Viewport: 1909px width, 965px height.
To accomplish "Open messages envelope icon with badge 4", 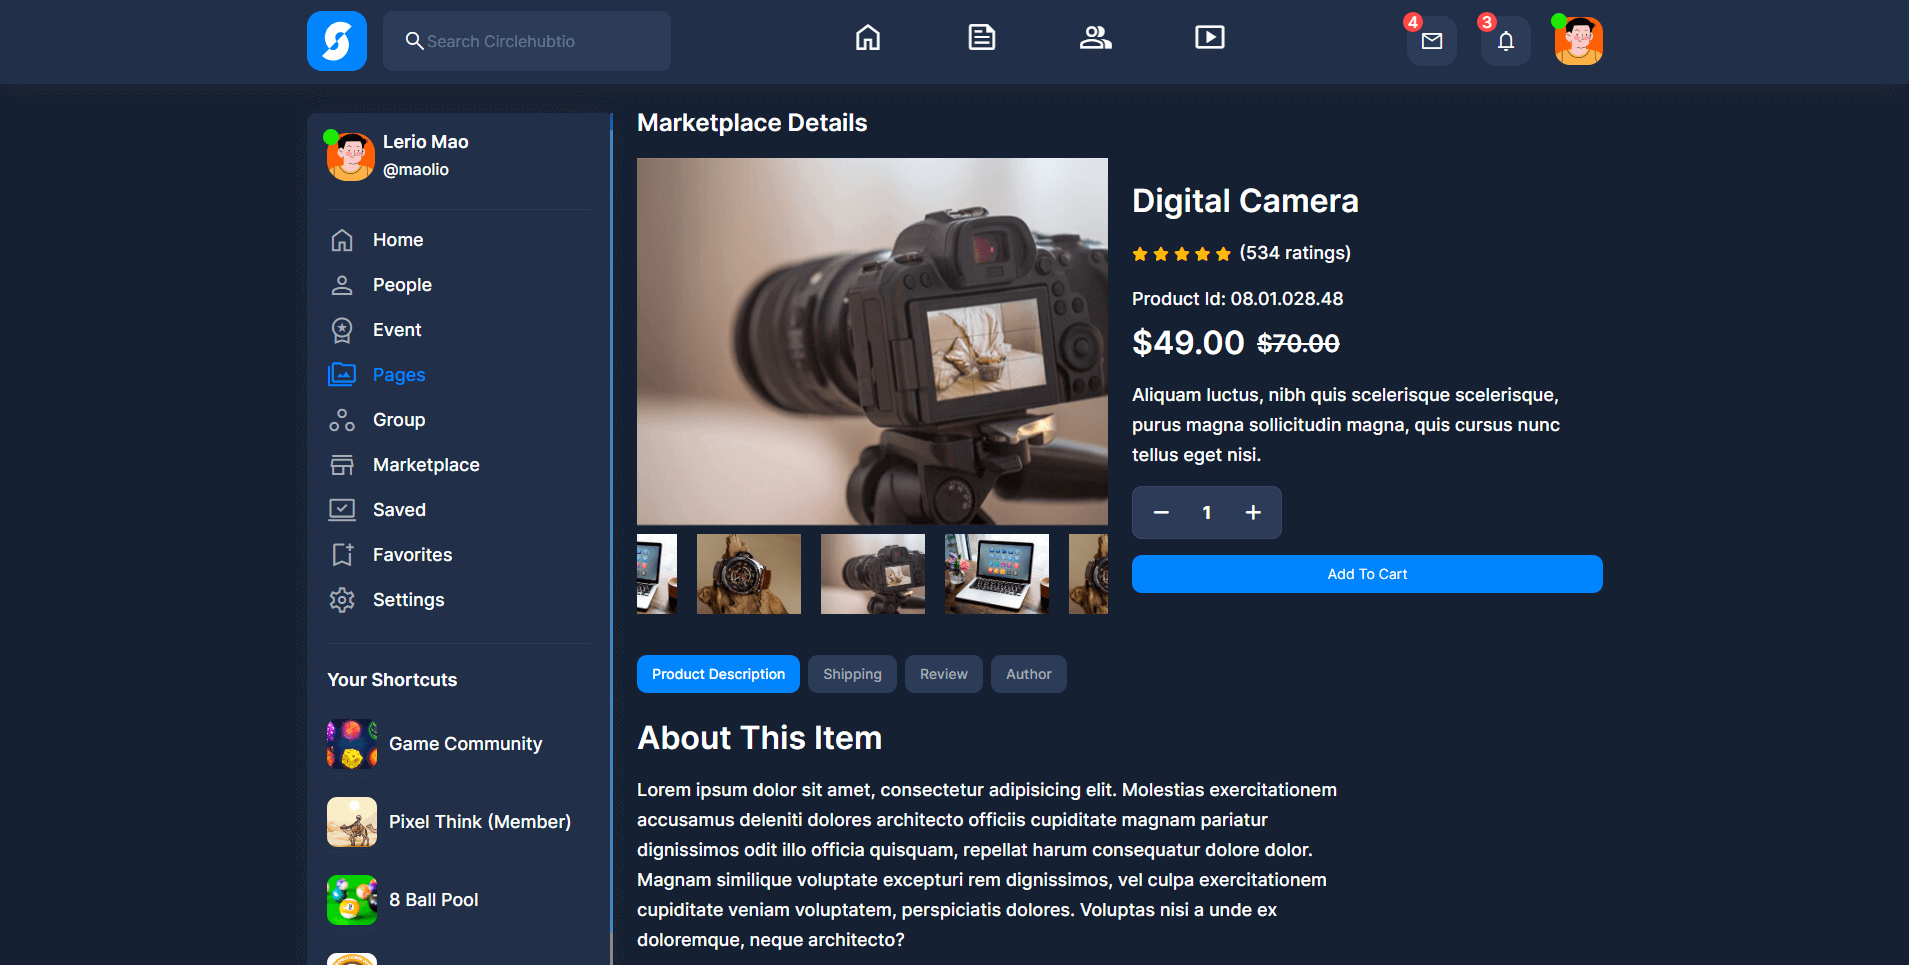I will click(1432, 41).
